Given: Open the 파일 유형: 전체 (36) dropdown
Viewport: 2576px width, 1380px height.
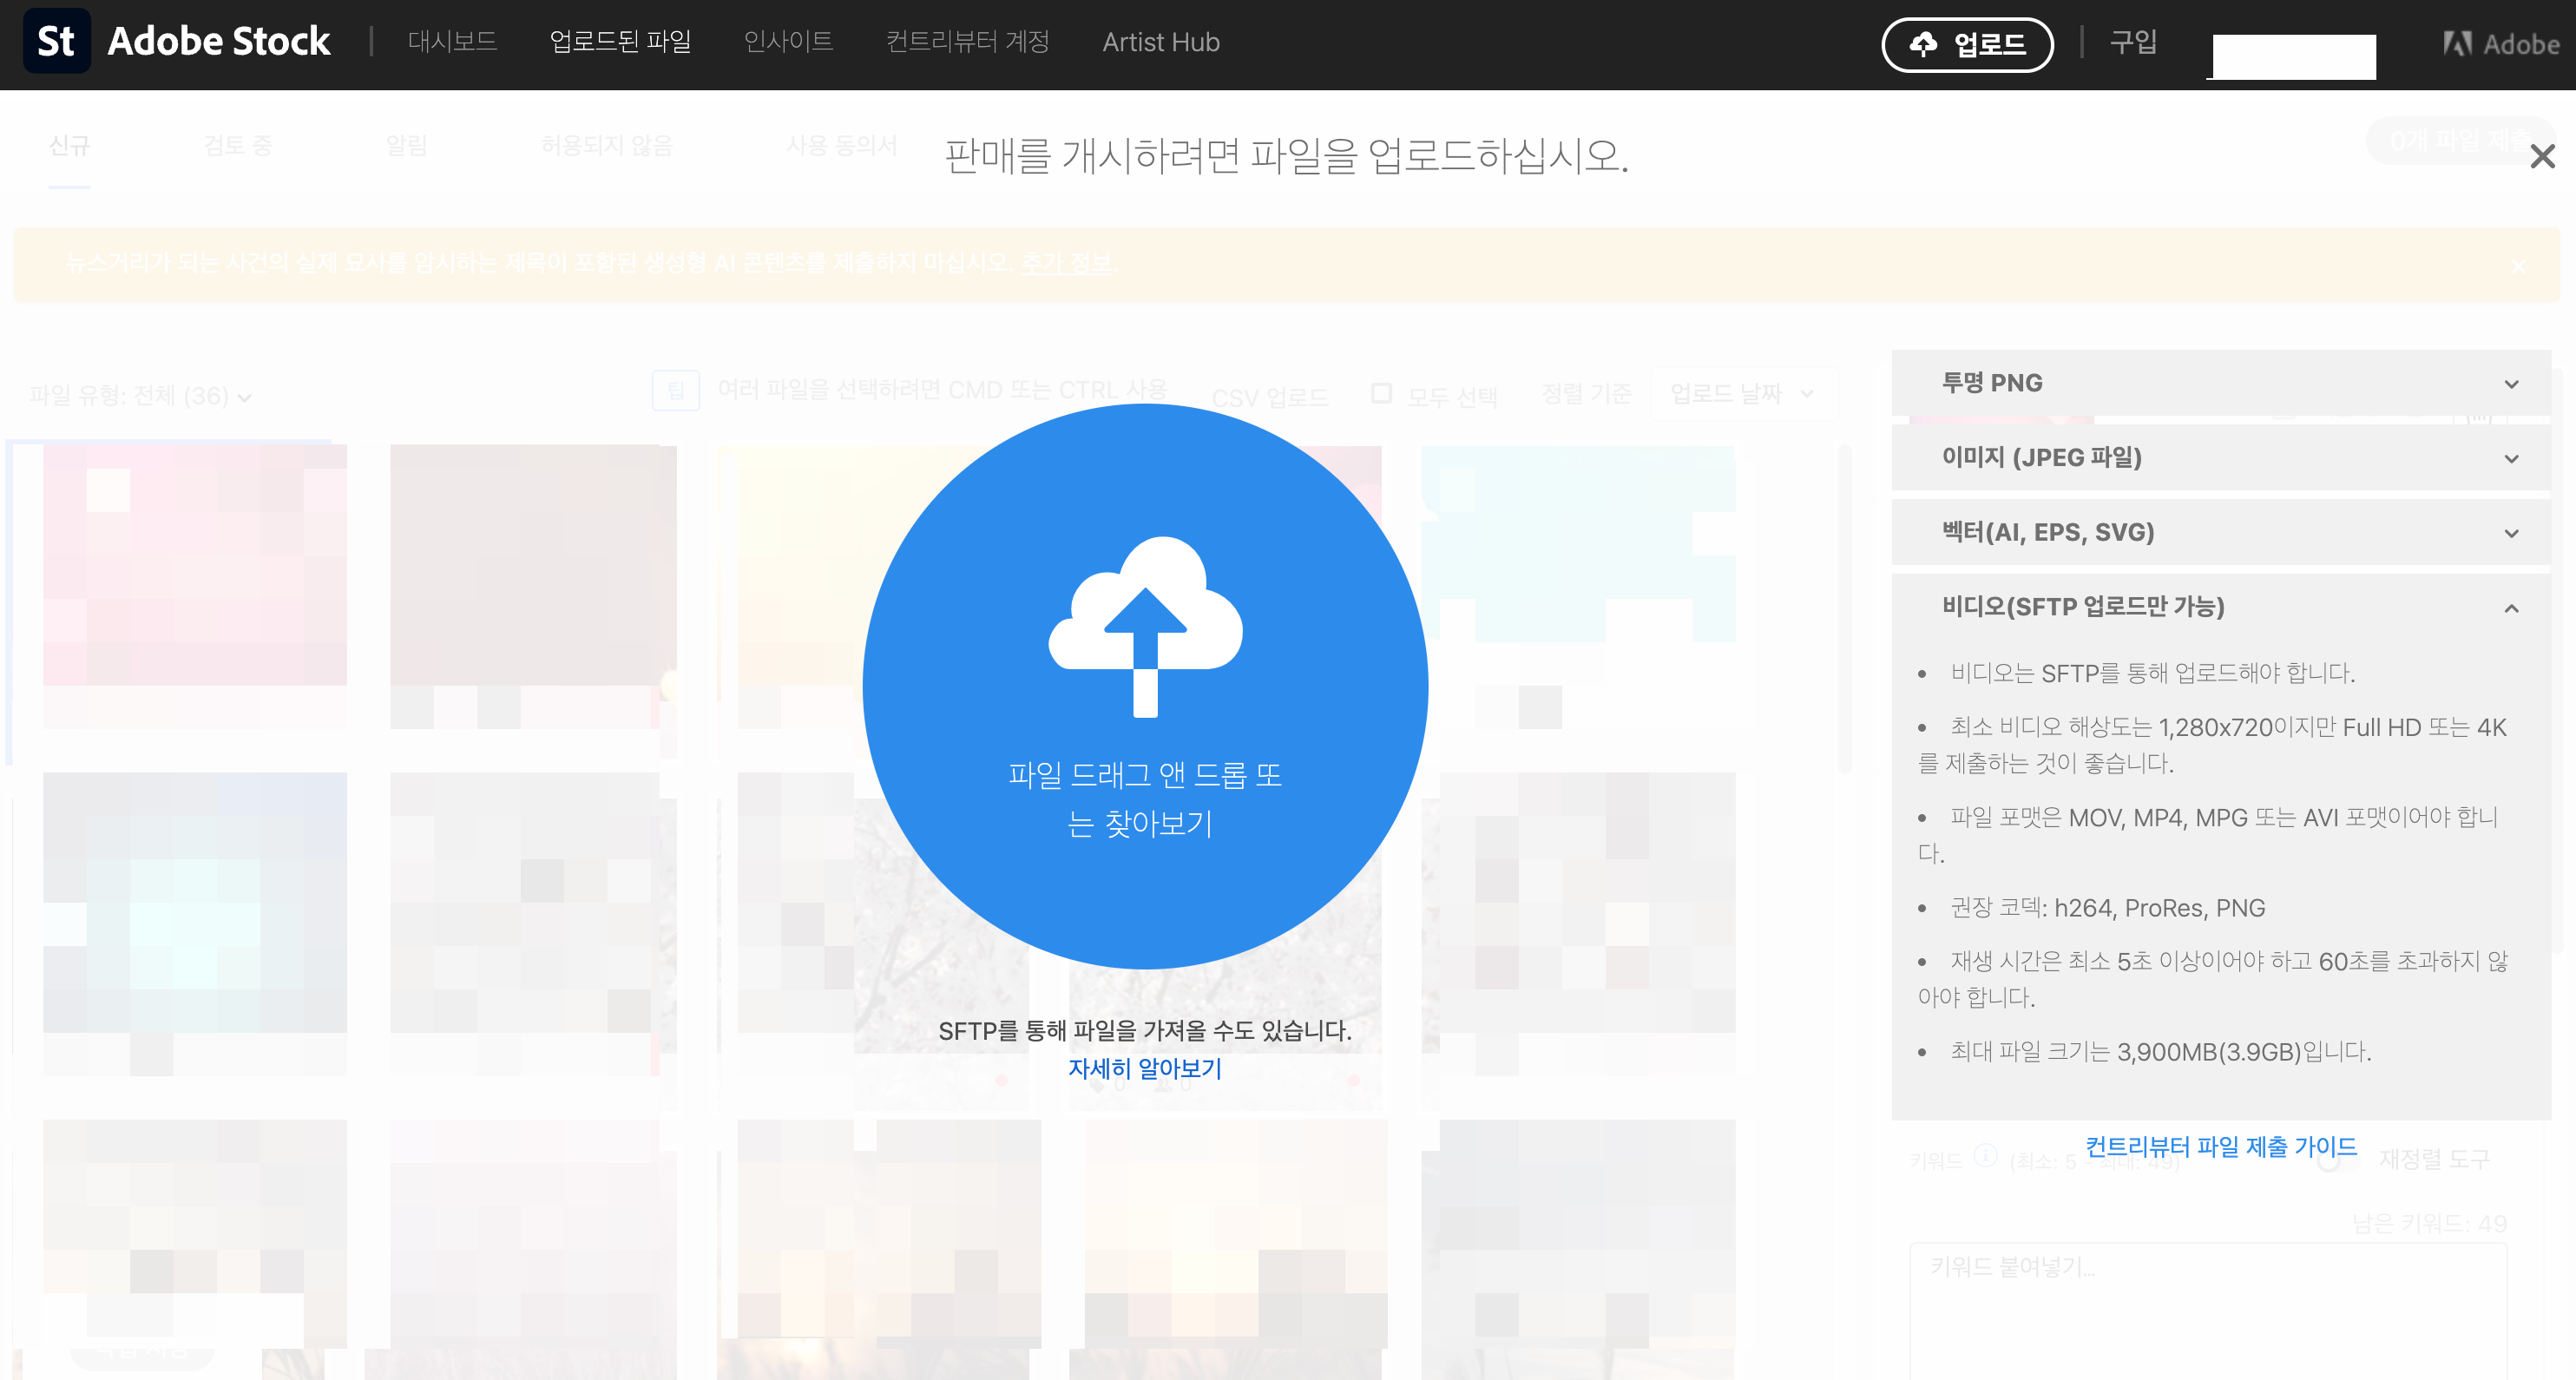Looking at the screenshot, I should click(140, 396).
